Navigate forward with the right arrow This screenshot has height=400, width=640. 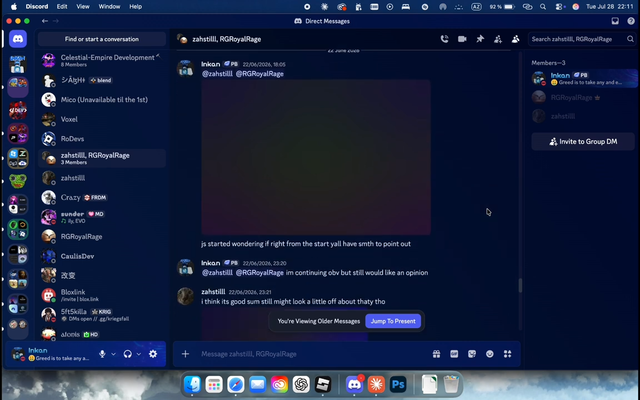(x=56, y=21)
